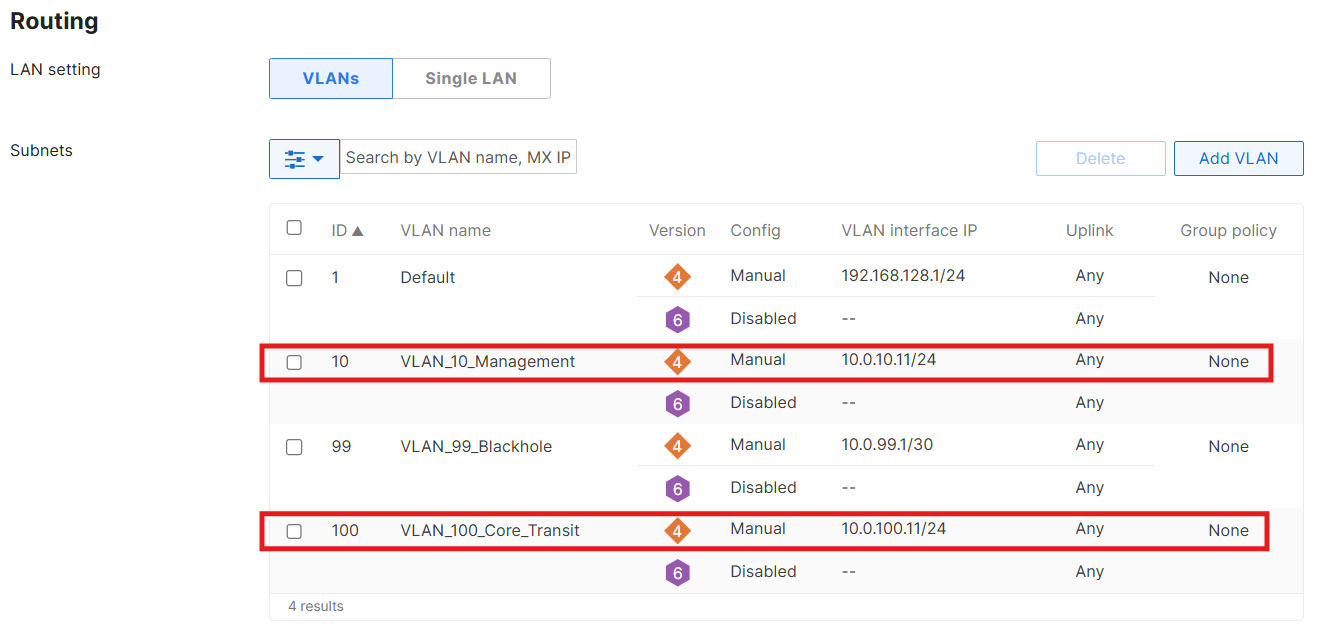The height and width of the screenshot is (637, 1320).
Task: Select the VLAN_10_Management row checkbox
Action: (x=294, y=362)
